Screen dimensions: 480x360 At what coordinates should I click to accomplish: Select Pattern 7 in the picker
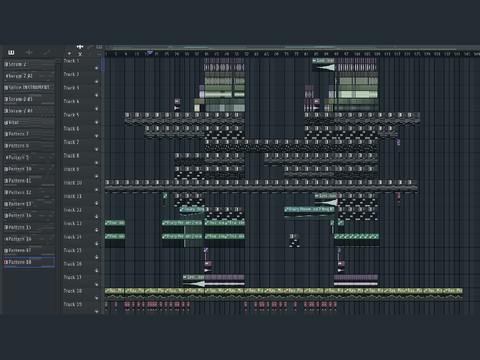tap(29, 134)
